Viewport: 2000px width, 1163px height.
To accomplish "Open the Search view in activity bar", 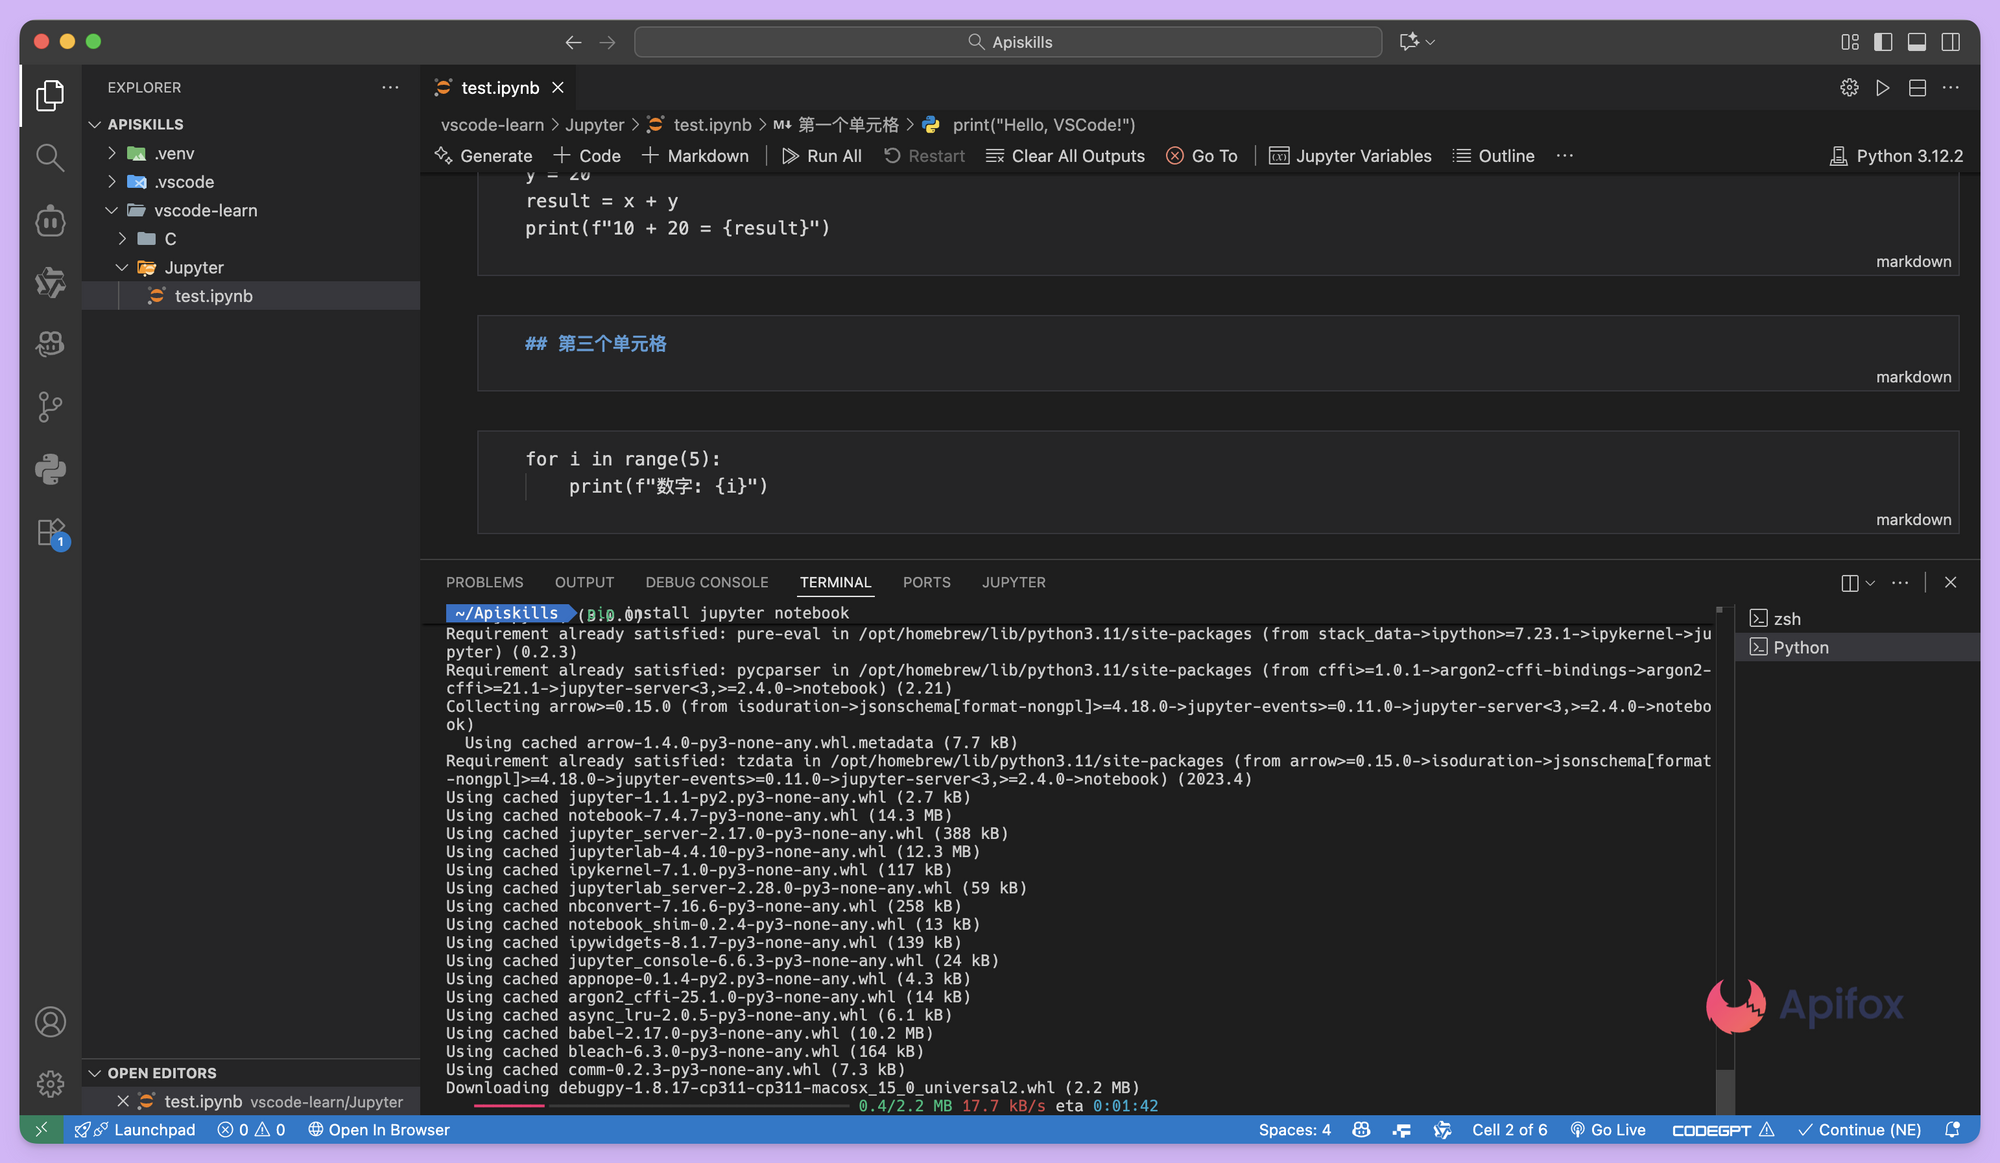I will click(x=50, y=157).
